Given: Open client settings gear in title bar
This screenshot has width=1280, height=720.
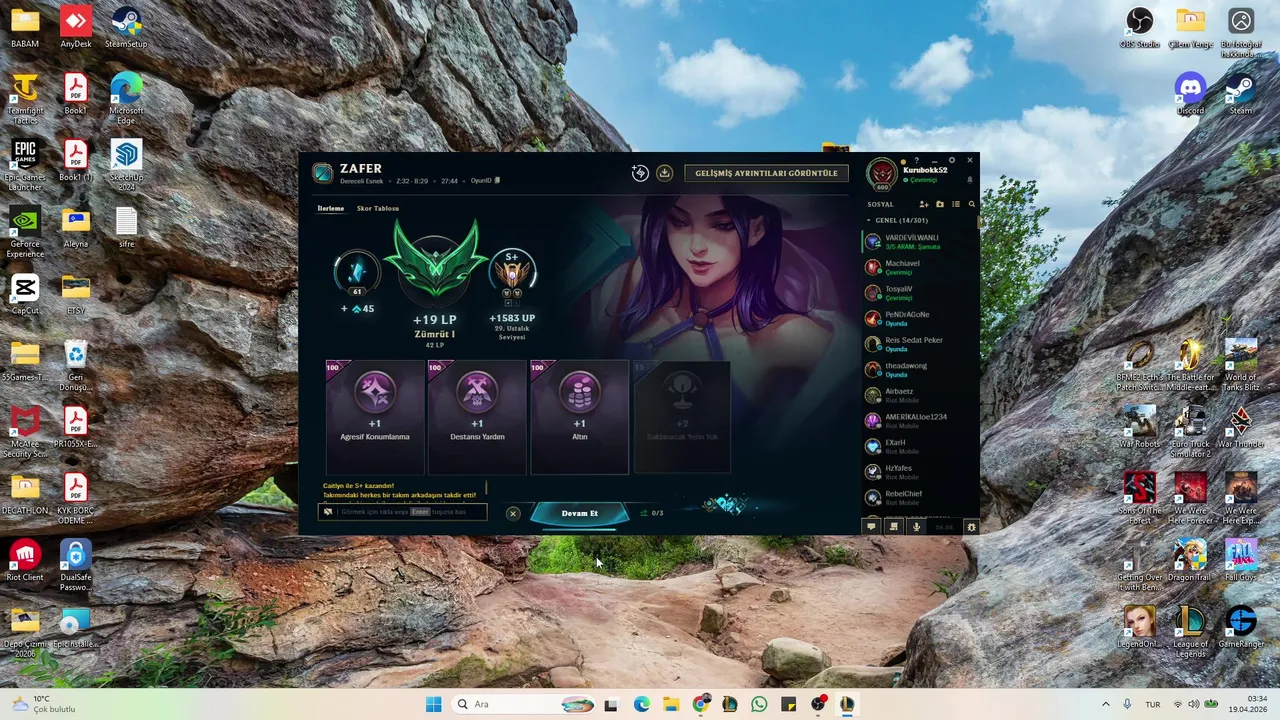Looking at the screenshot, I should pyautogui.click(x=952, y=160).
